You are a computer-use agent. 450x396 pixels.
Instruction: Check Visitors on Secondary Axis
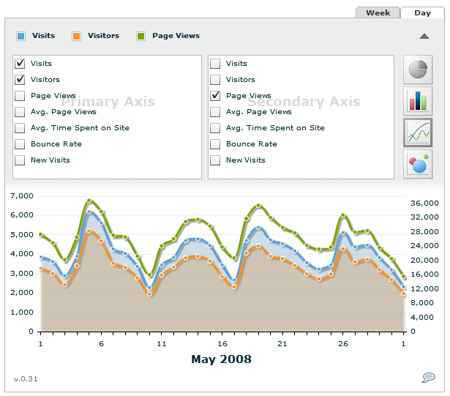pos(215,79)
